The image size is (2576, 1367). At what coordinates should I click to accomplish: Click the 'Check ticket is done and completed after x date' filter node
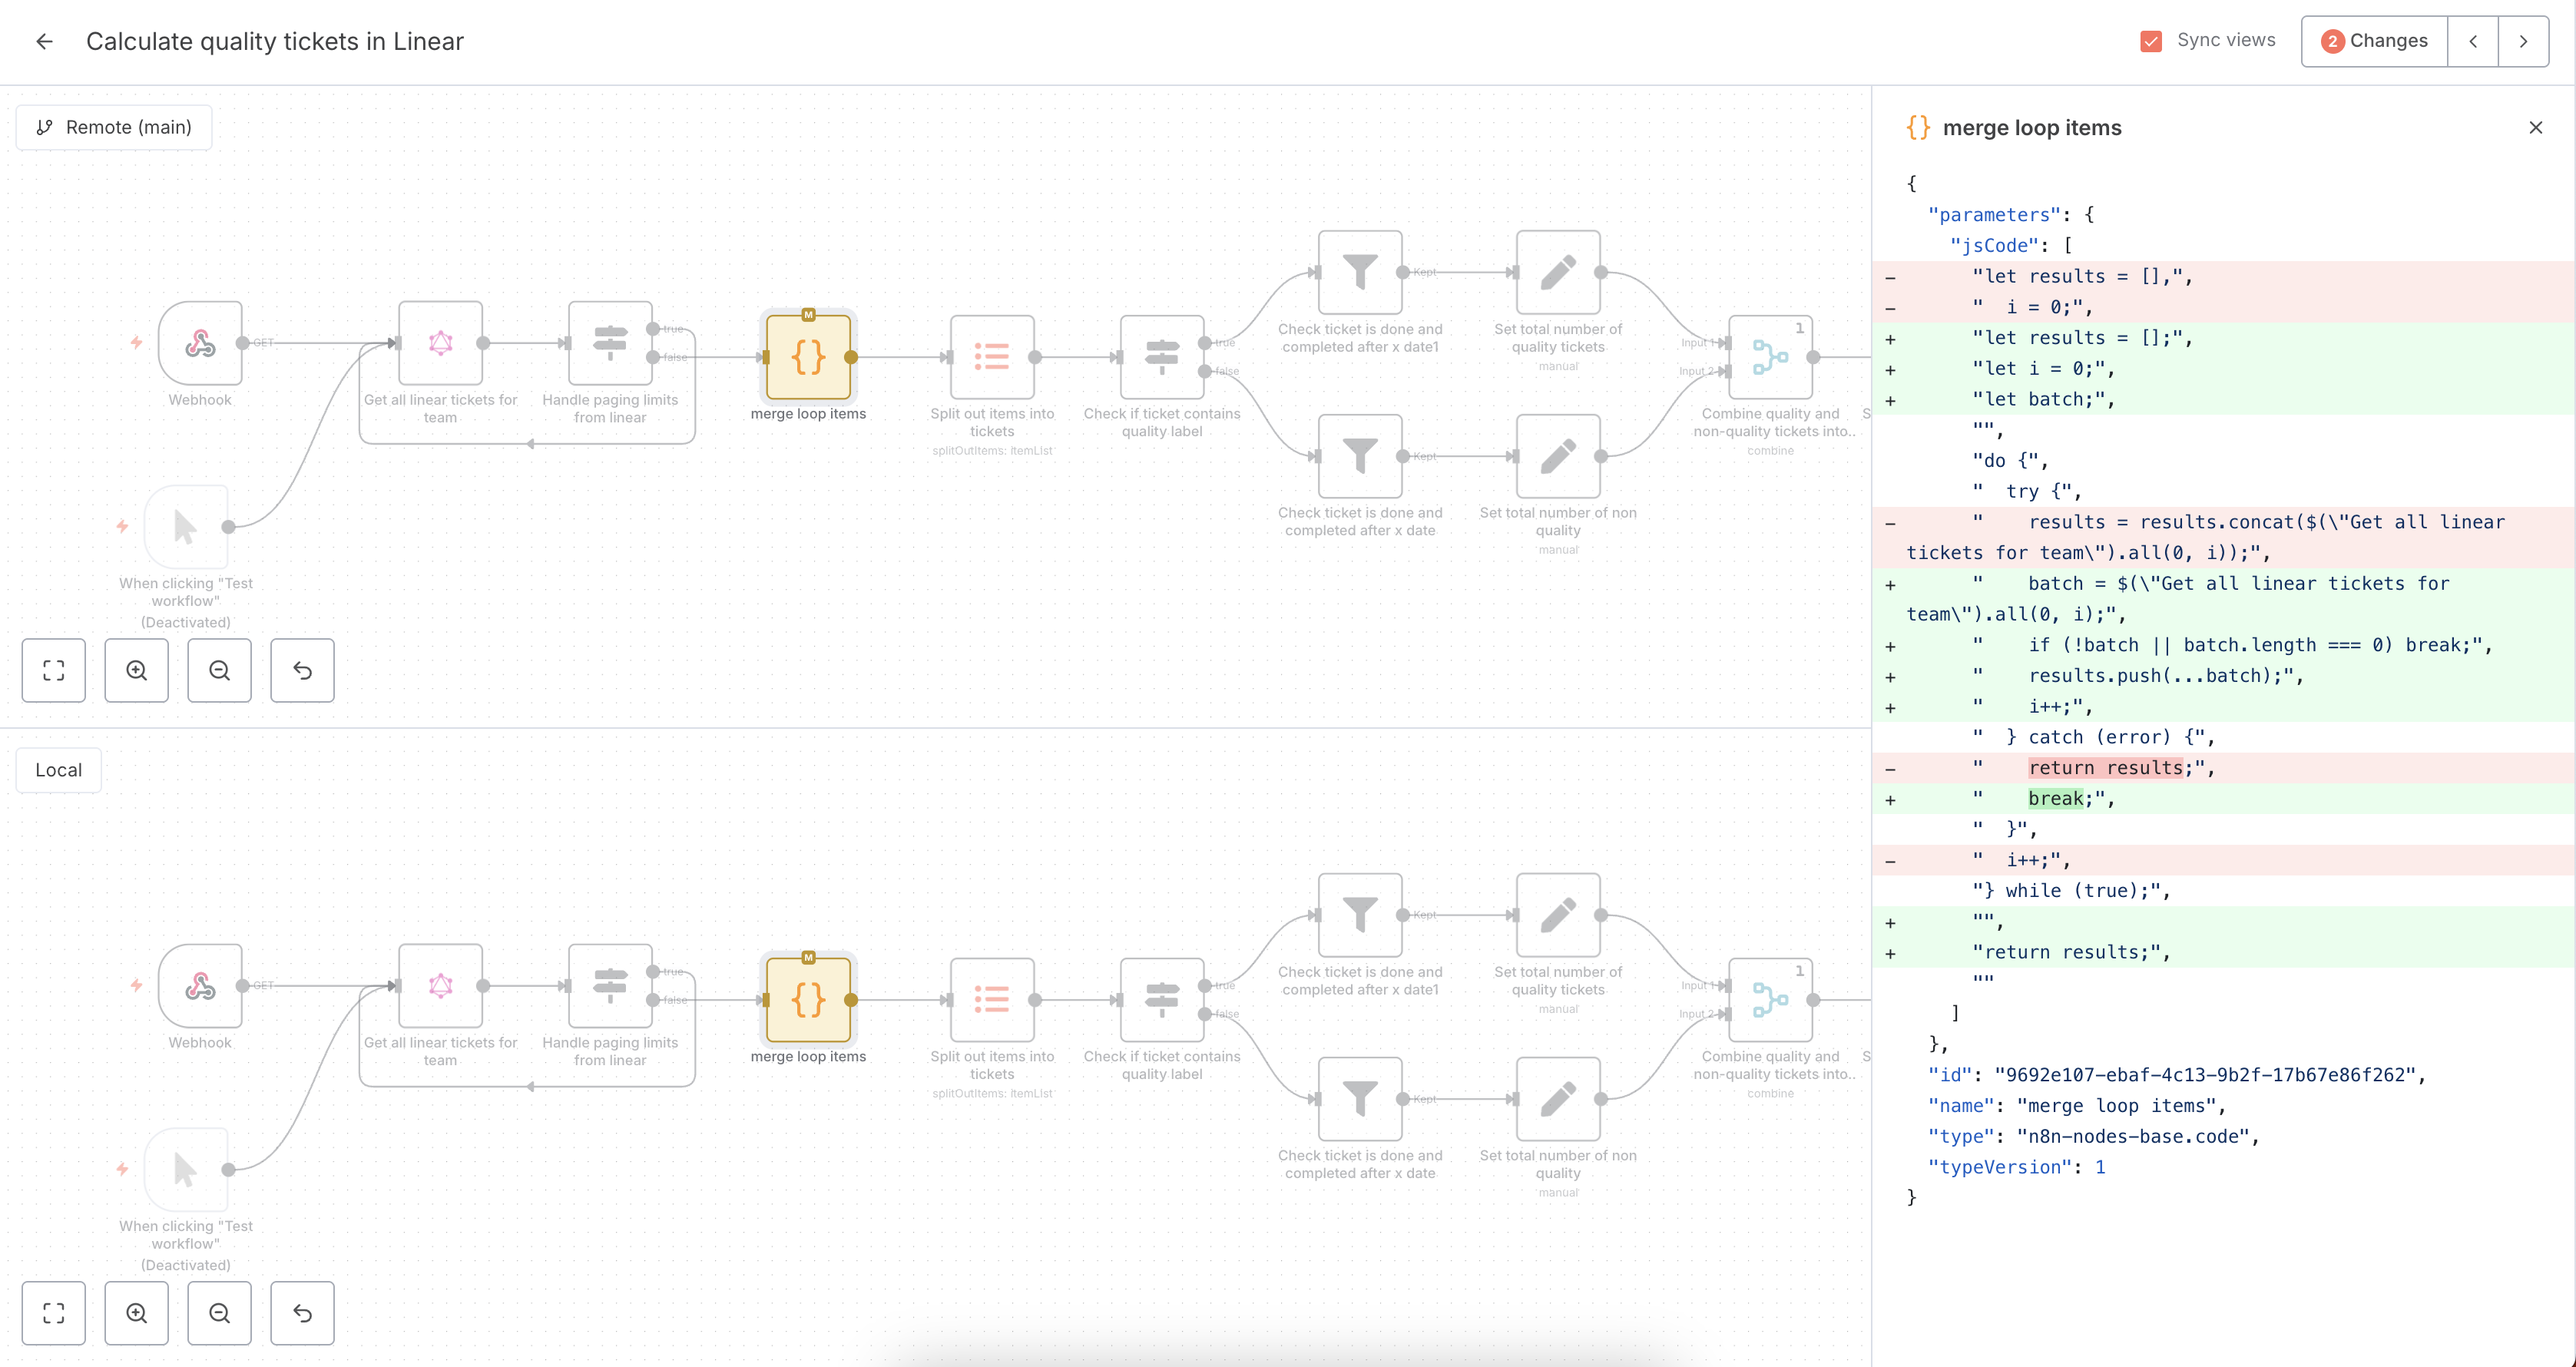click(1360, 456)
